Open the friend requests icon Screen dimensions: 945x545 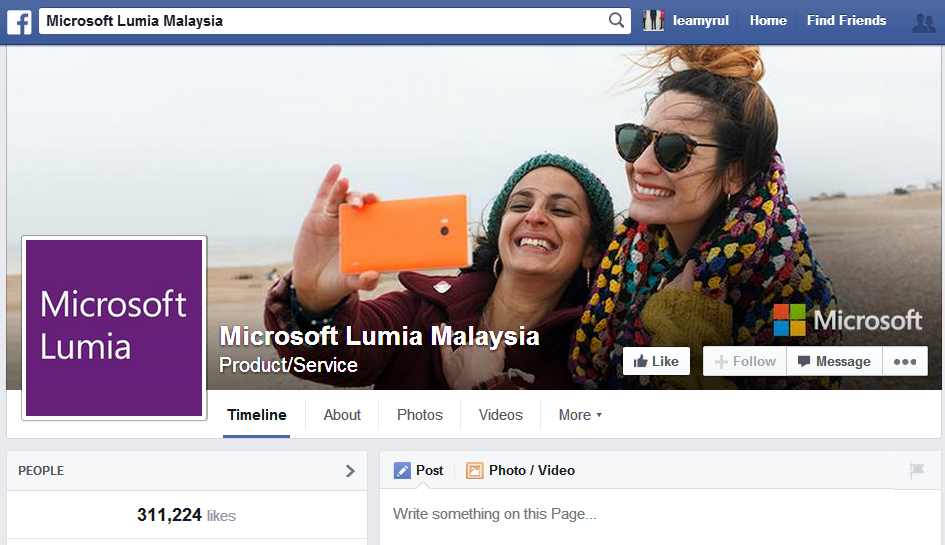923,22
